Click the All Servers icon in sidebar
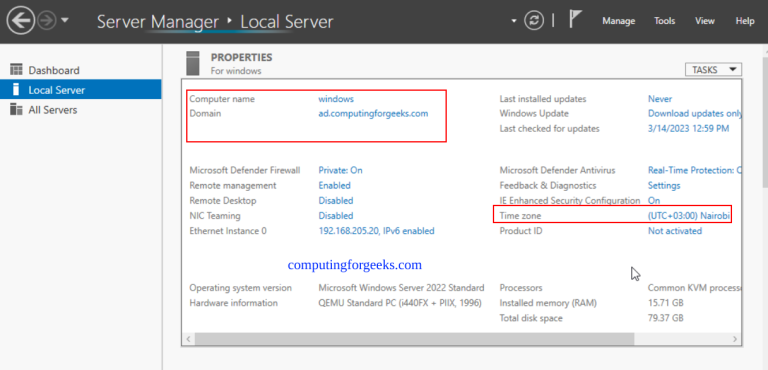The width and height of the screenshot is (768, 370). [16, 109]
